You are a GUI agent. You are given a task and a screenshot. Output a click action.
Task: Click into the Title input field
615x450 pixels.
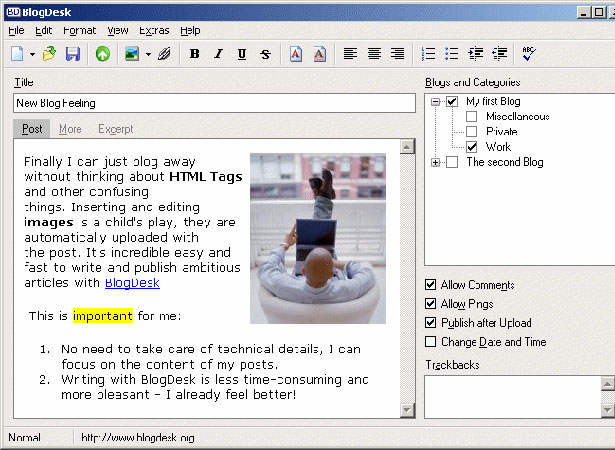tap(214, 103)
